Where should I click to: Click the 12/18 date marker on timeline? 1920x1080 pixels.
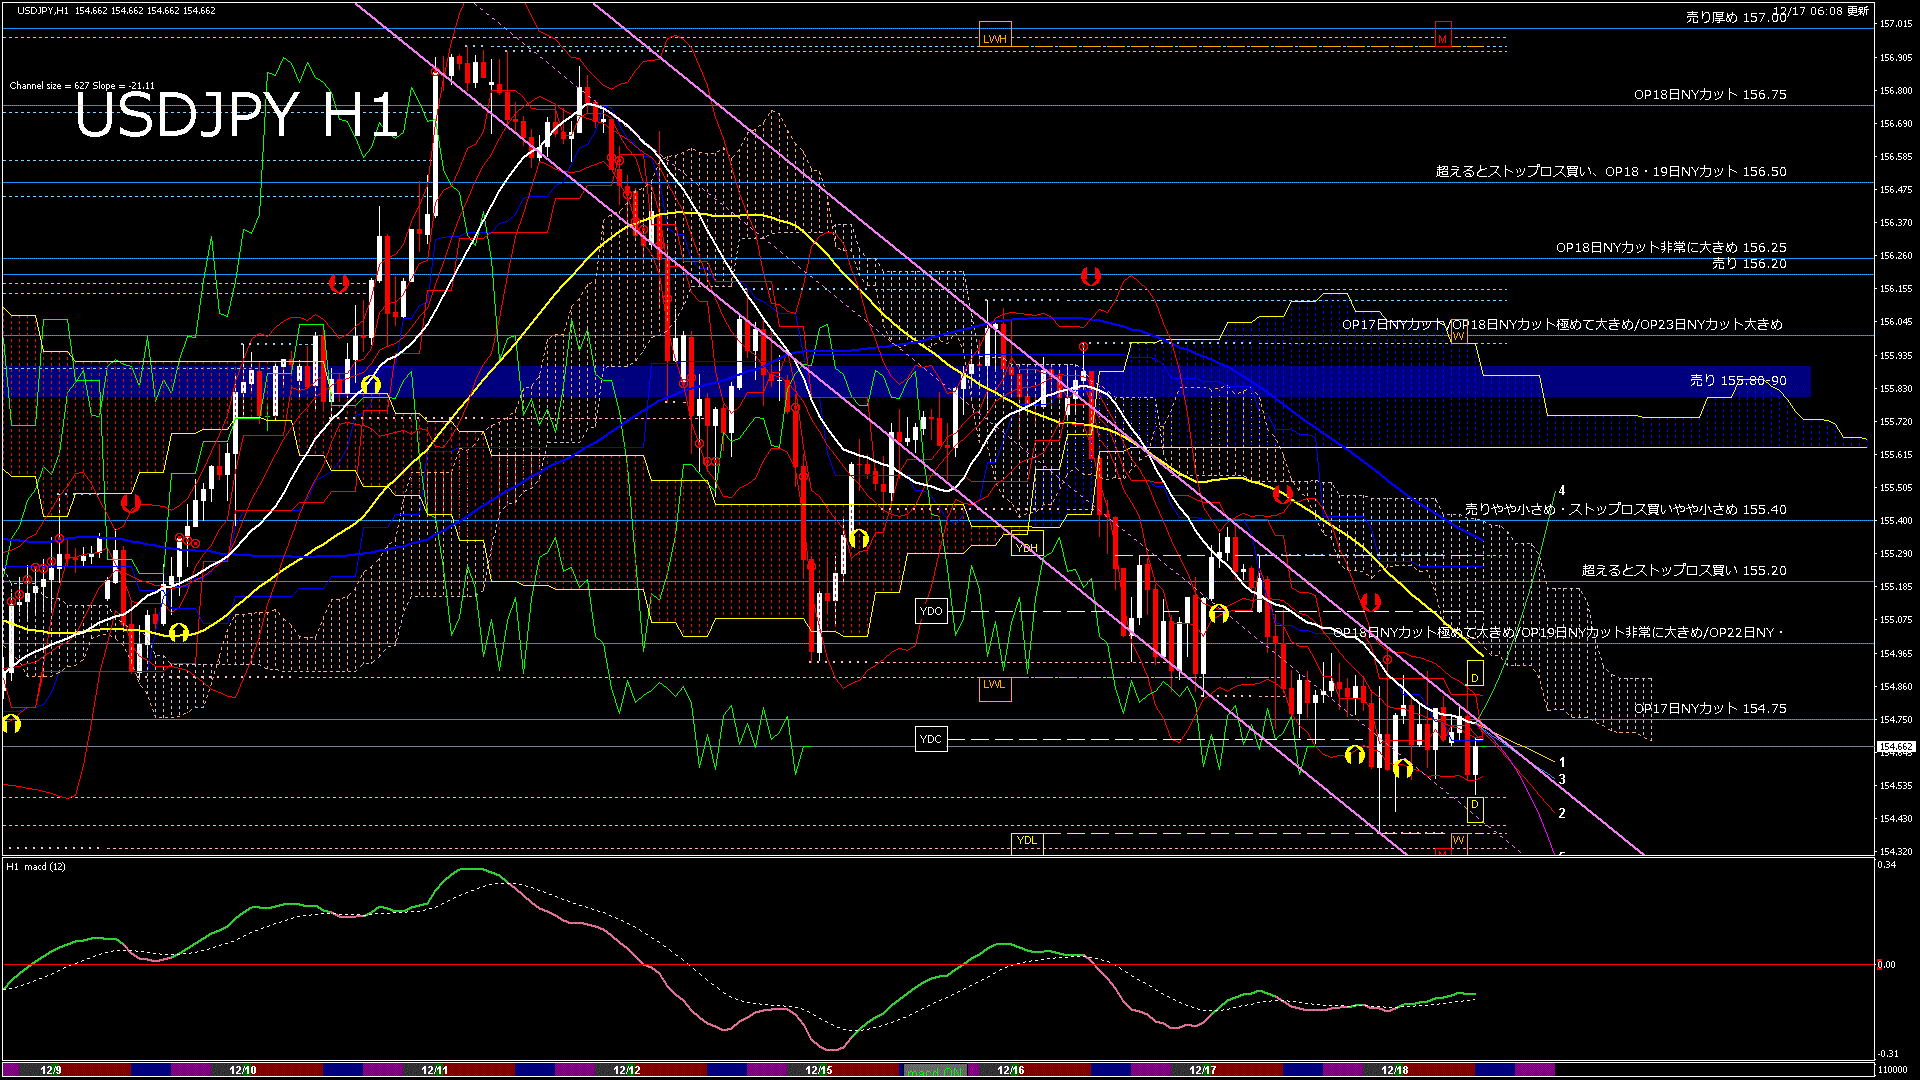pos(1394,1070)
